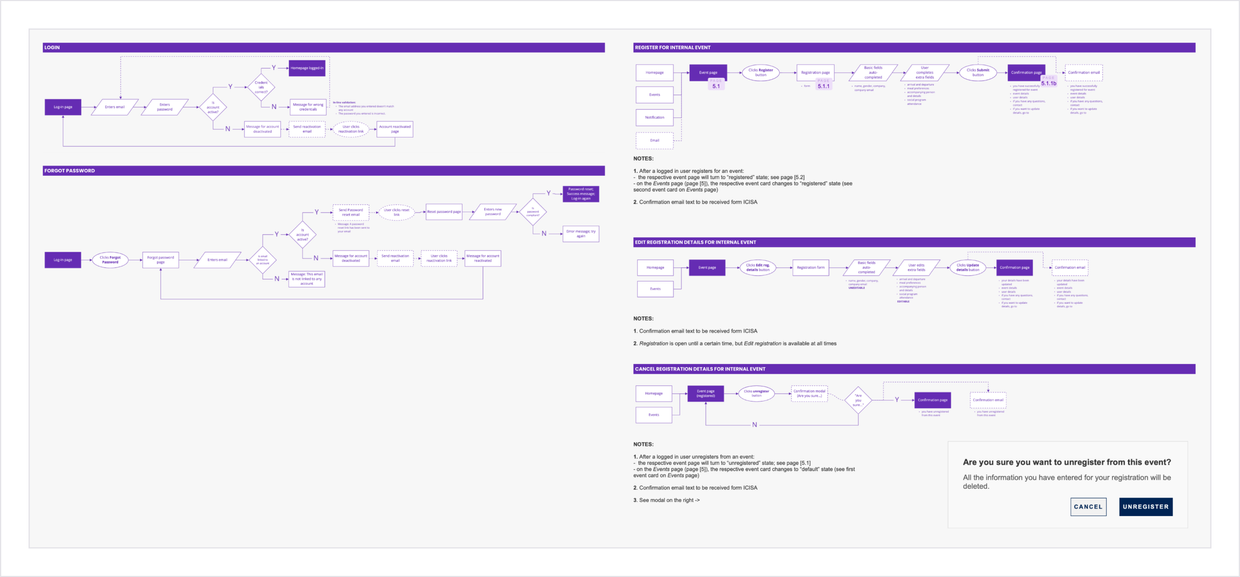The height and width of the screenshot is (577, 1240).
Task: Select the 'Message for wrong credentials' box
Action: click(x=307, y=106)
